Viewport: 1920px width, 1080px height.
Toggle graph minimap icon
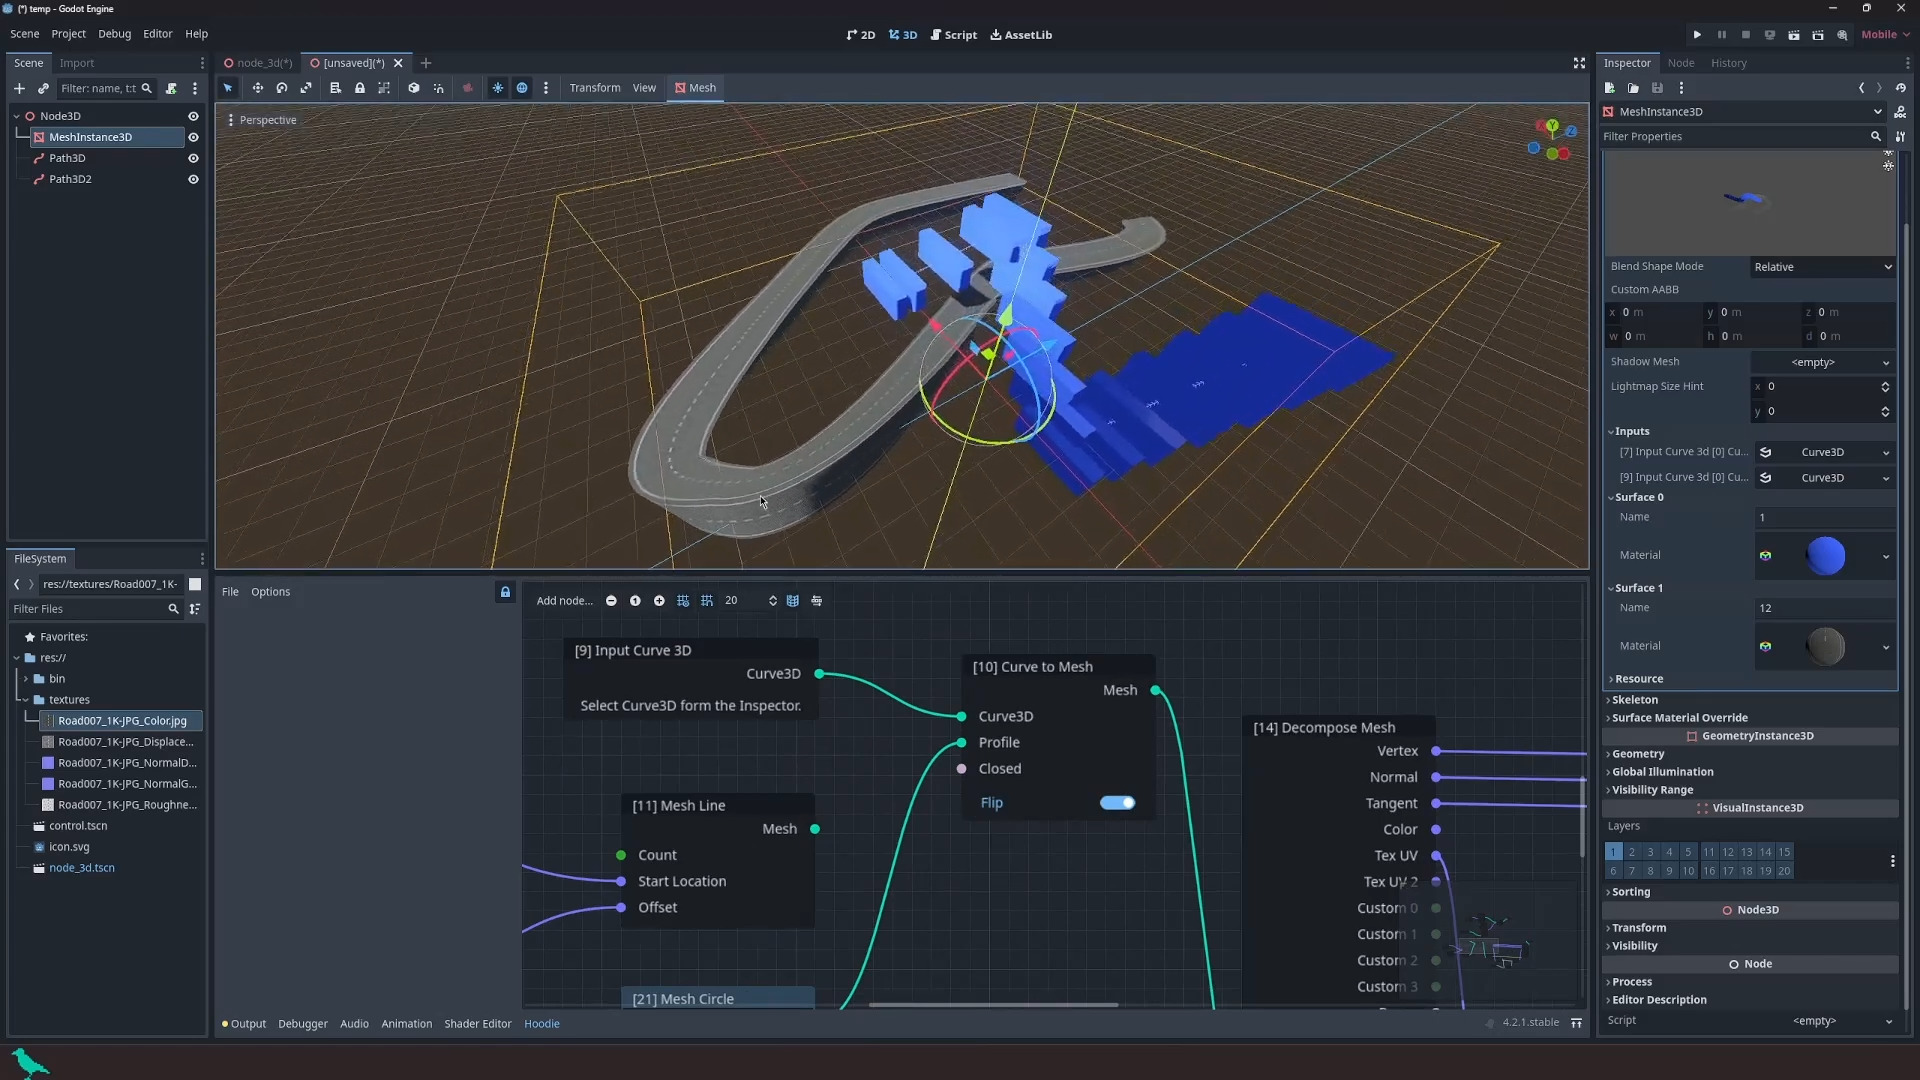(x=793, y=601)
